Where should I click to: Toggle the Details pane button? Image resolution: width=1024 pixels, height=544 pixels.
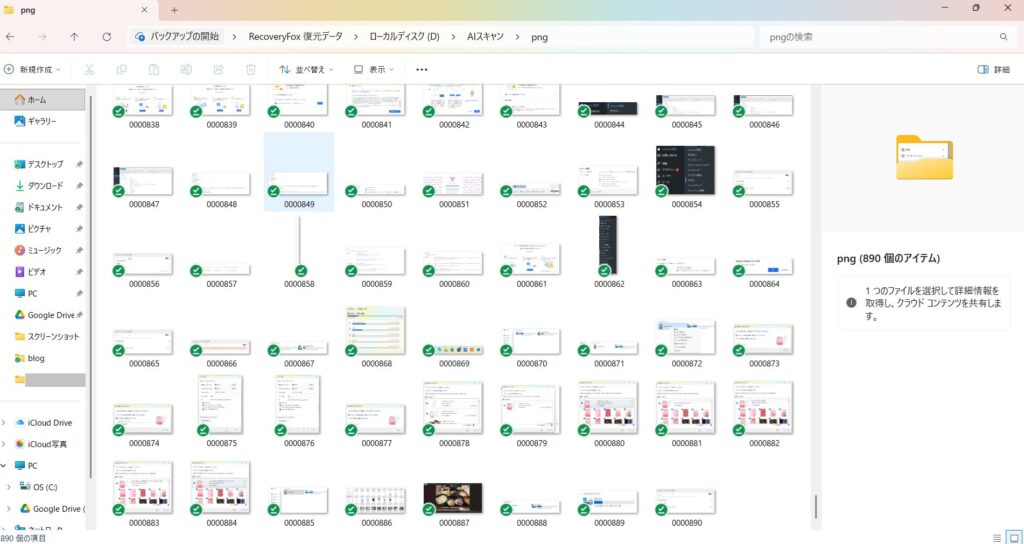pyautogui.click(x=993, y=70)
